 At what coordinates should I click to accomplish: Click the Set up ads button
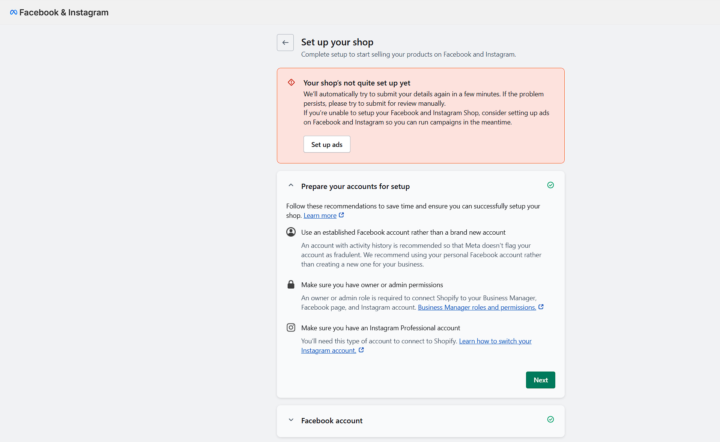point(326,144)
